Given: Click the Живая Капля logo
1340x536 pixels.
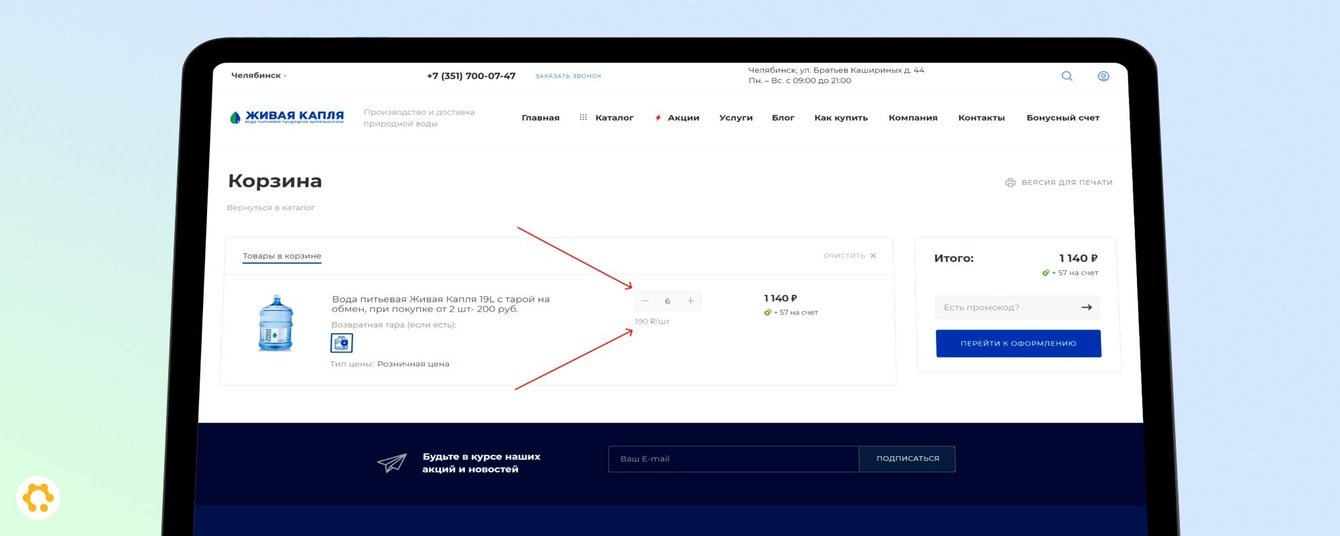Looking at the screenshot, I should (x=286, y=117).
